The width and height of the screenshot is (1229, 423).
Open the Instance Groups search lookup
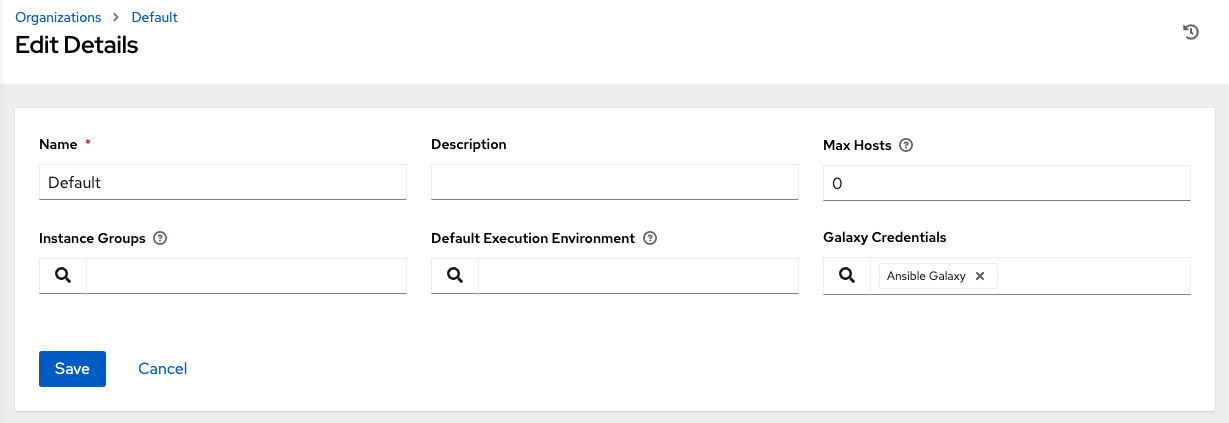(63, 276)
